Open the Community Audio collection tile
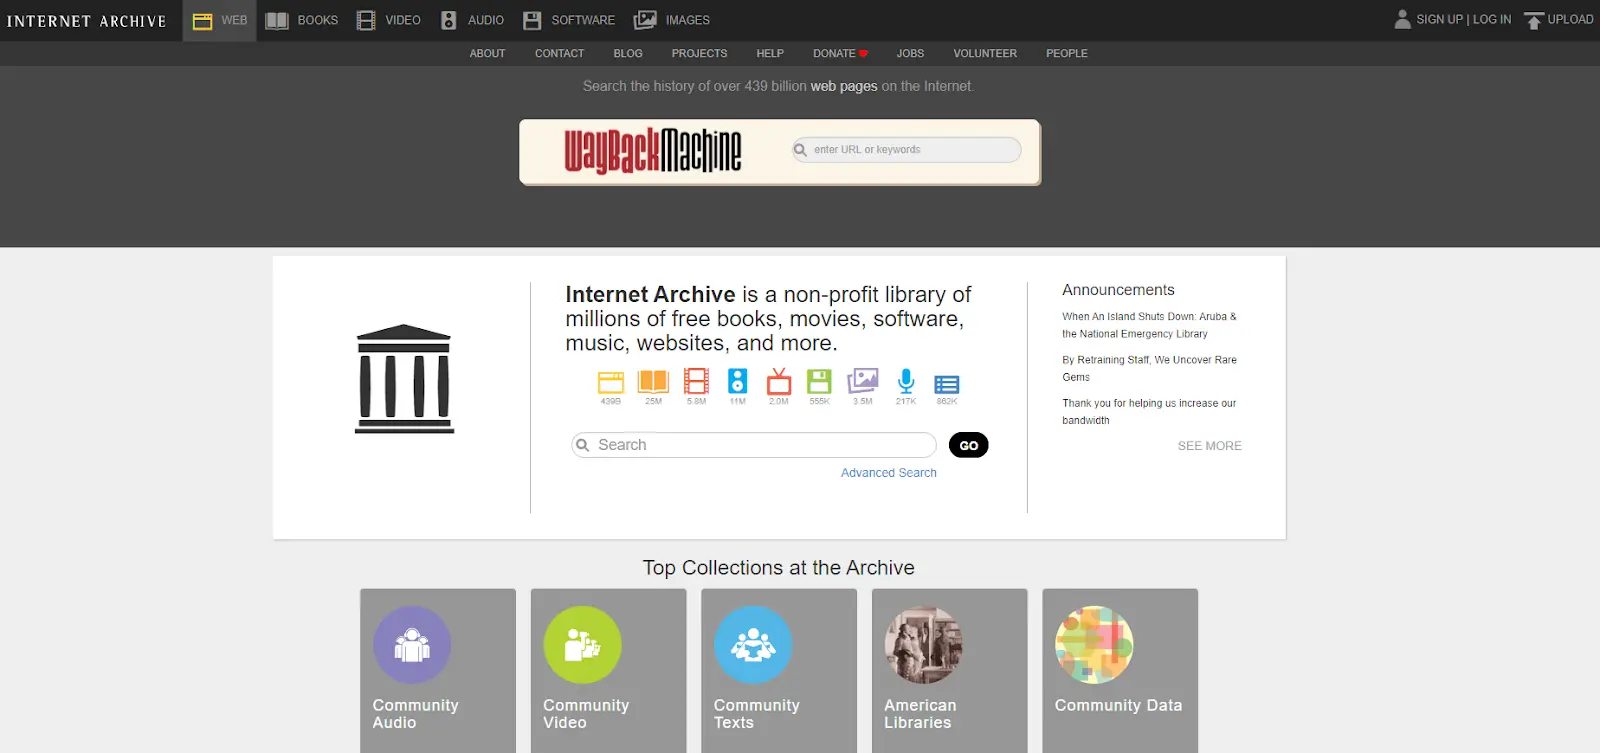The image size is (1600, 753). pyautogui.click(x=438, y=670)
